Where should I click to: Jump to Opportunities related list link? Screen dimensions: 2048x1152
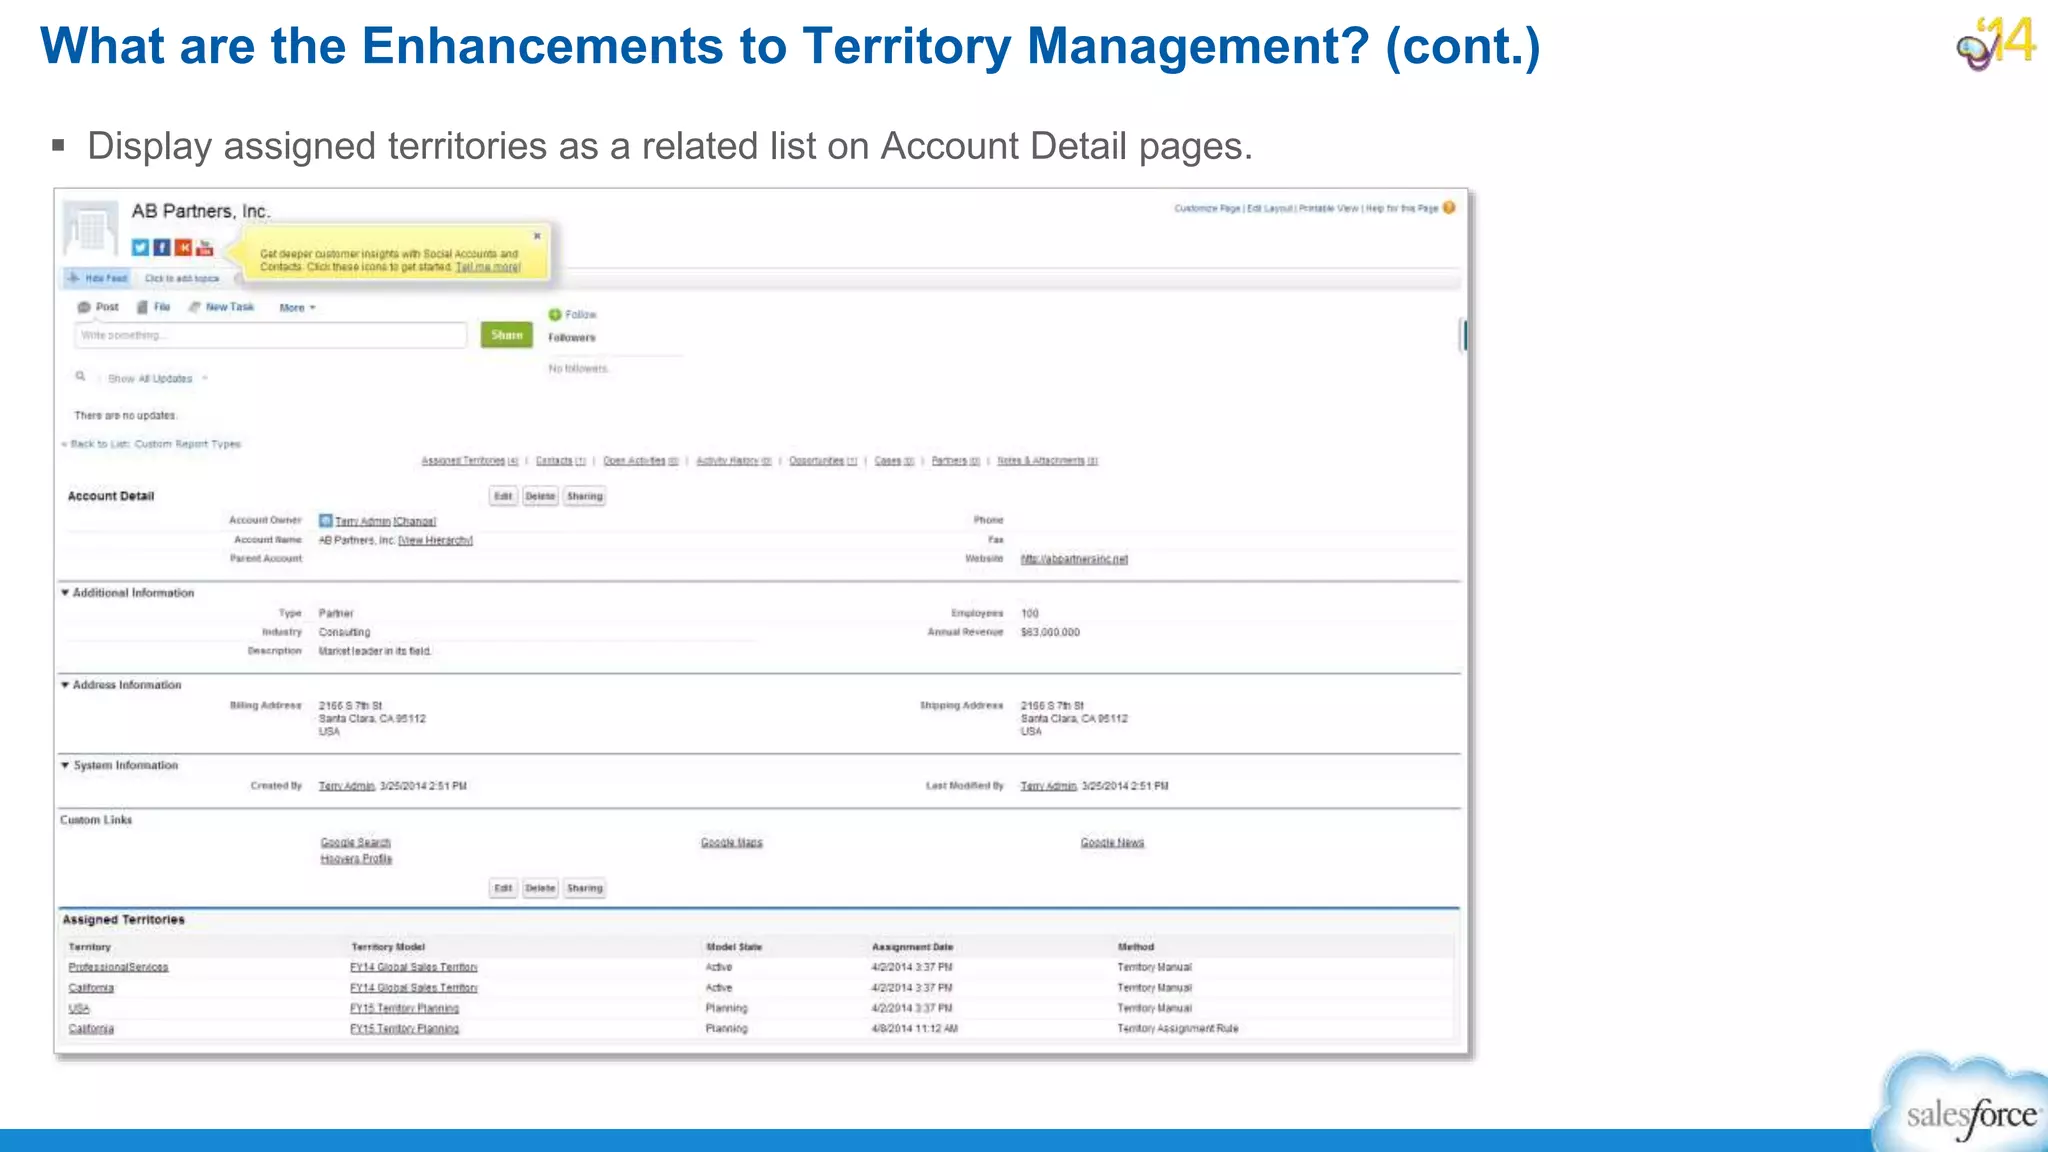coord(823,461)
